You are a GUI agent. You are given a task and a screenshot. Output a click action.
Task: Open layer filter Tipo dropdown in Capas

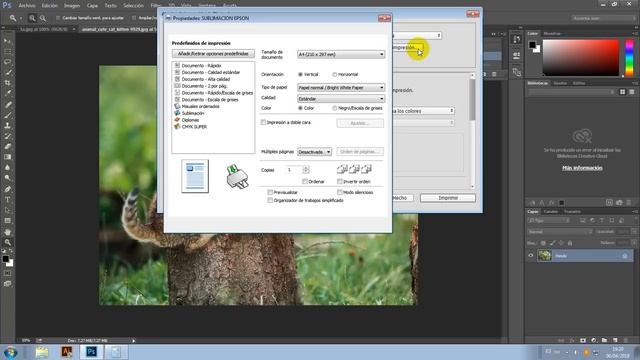click(x=549, y=220)
